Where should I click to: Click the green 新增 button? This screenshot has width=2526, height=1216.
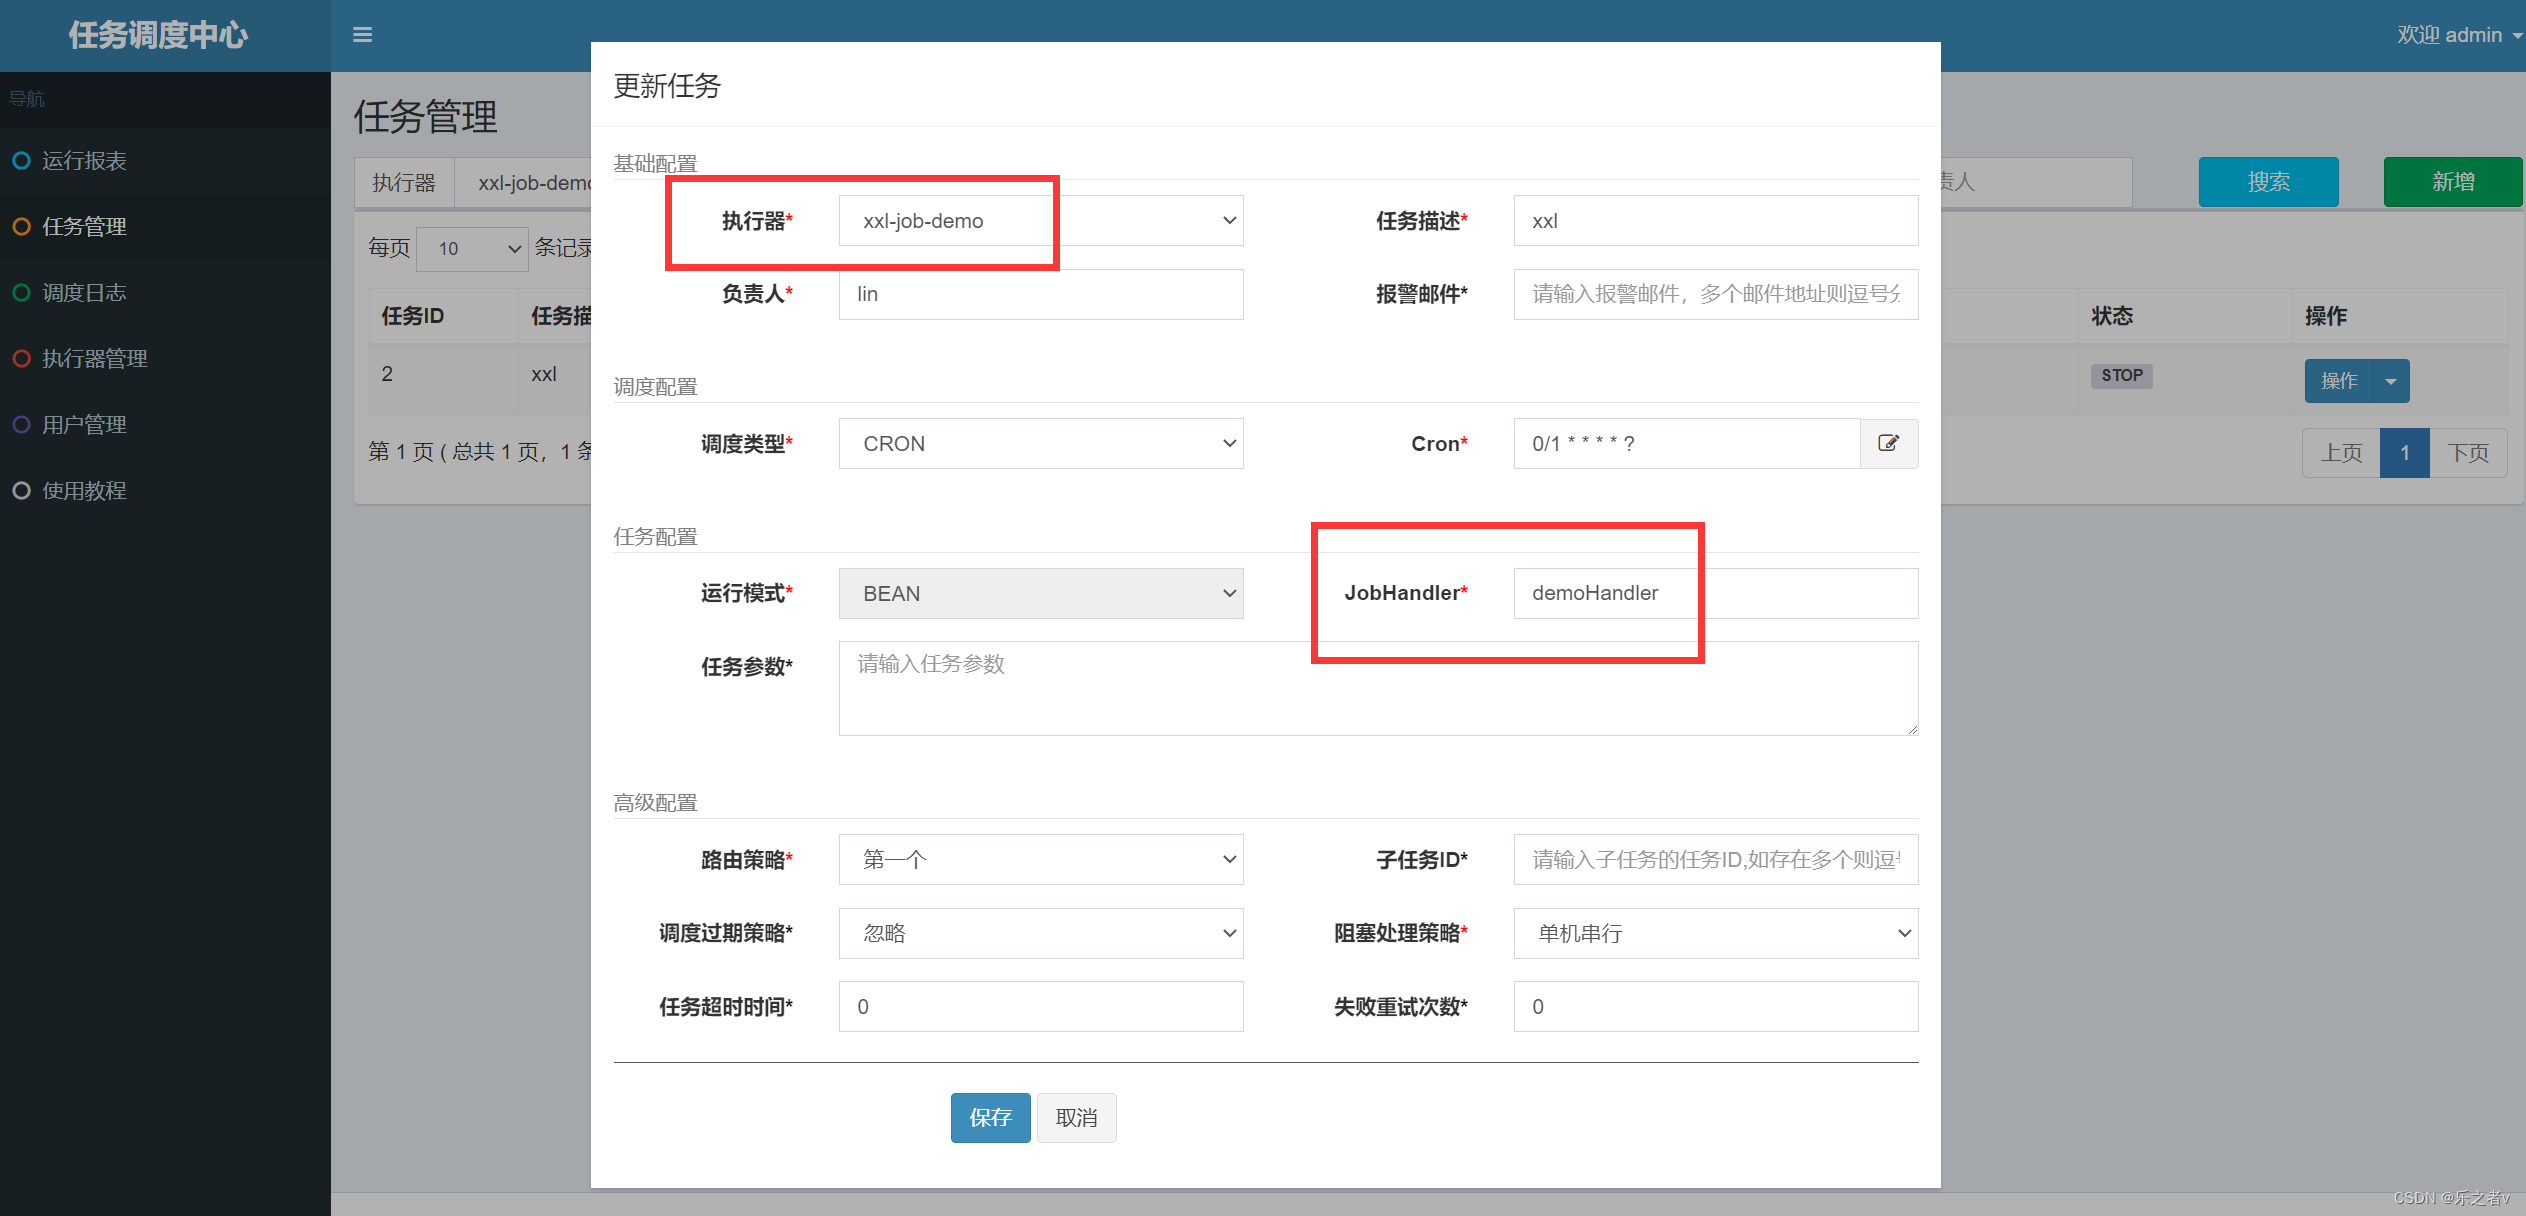[x=2452, y=182]
